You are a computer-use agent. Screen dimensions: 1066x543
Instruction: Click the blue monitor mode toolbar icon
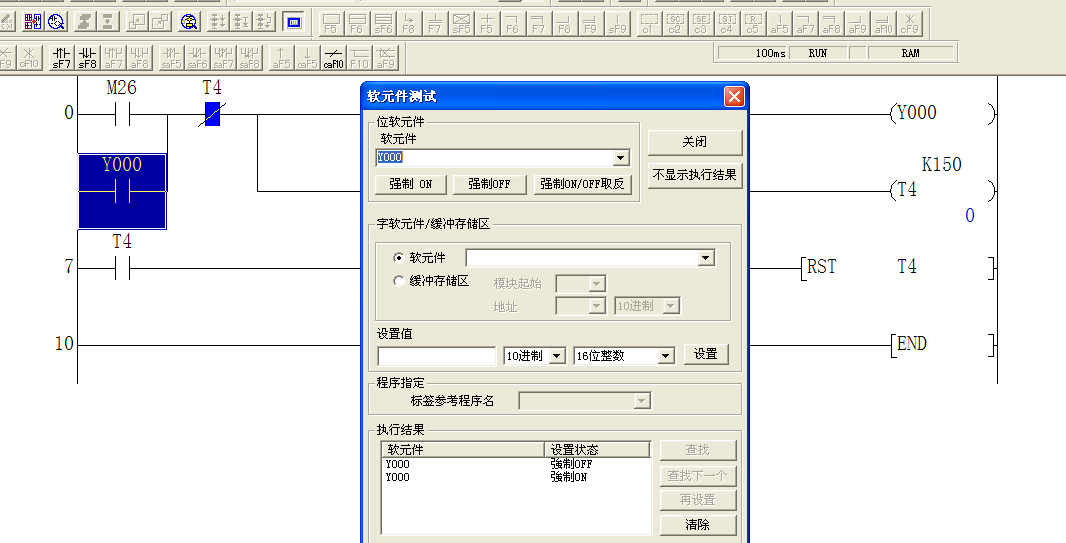tap(293, 21)
